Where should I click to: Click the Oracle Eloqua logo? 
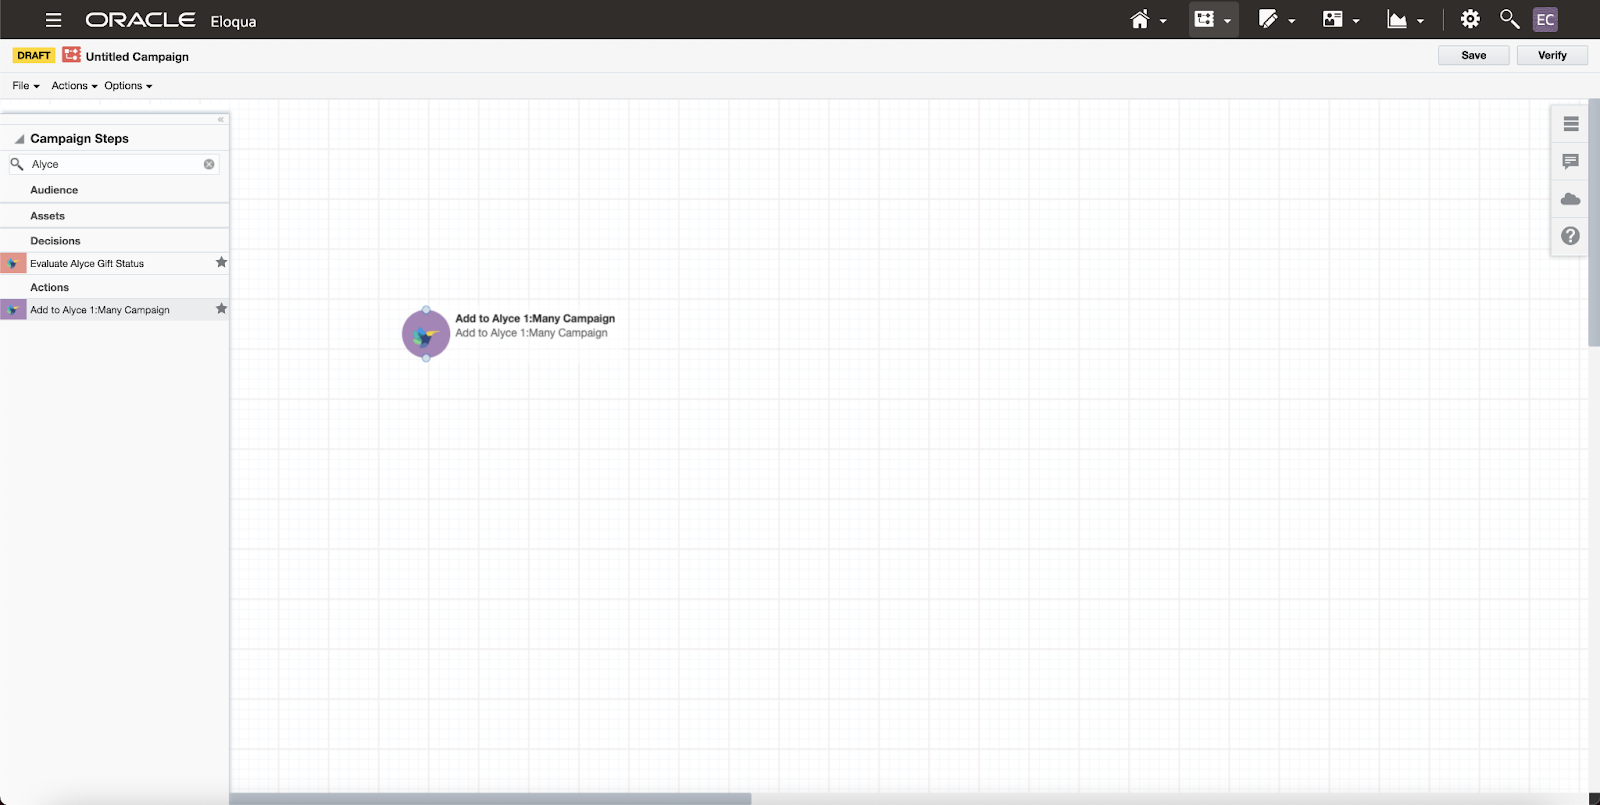pos(171,20)
